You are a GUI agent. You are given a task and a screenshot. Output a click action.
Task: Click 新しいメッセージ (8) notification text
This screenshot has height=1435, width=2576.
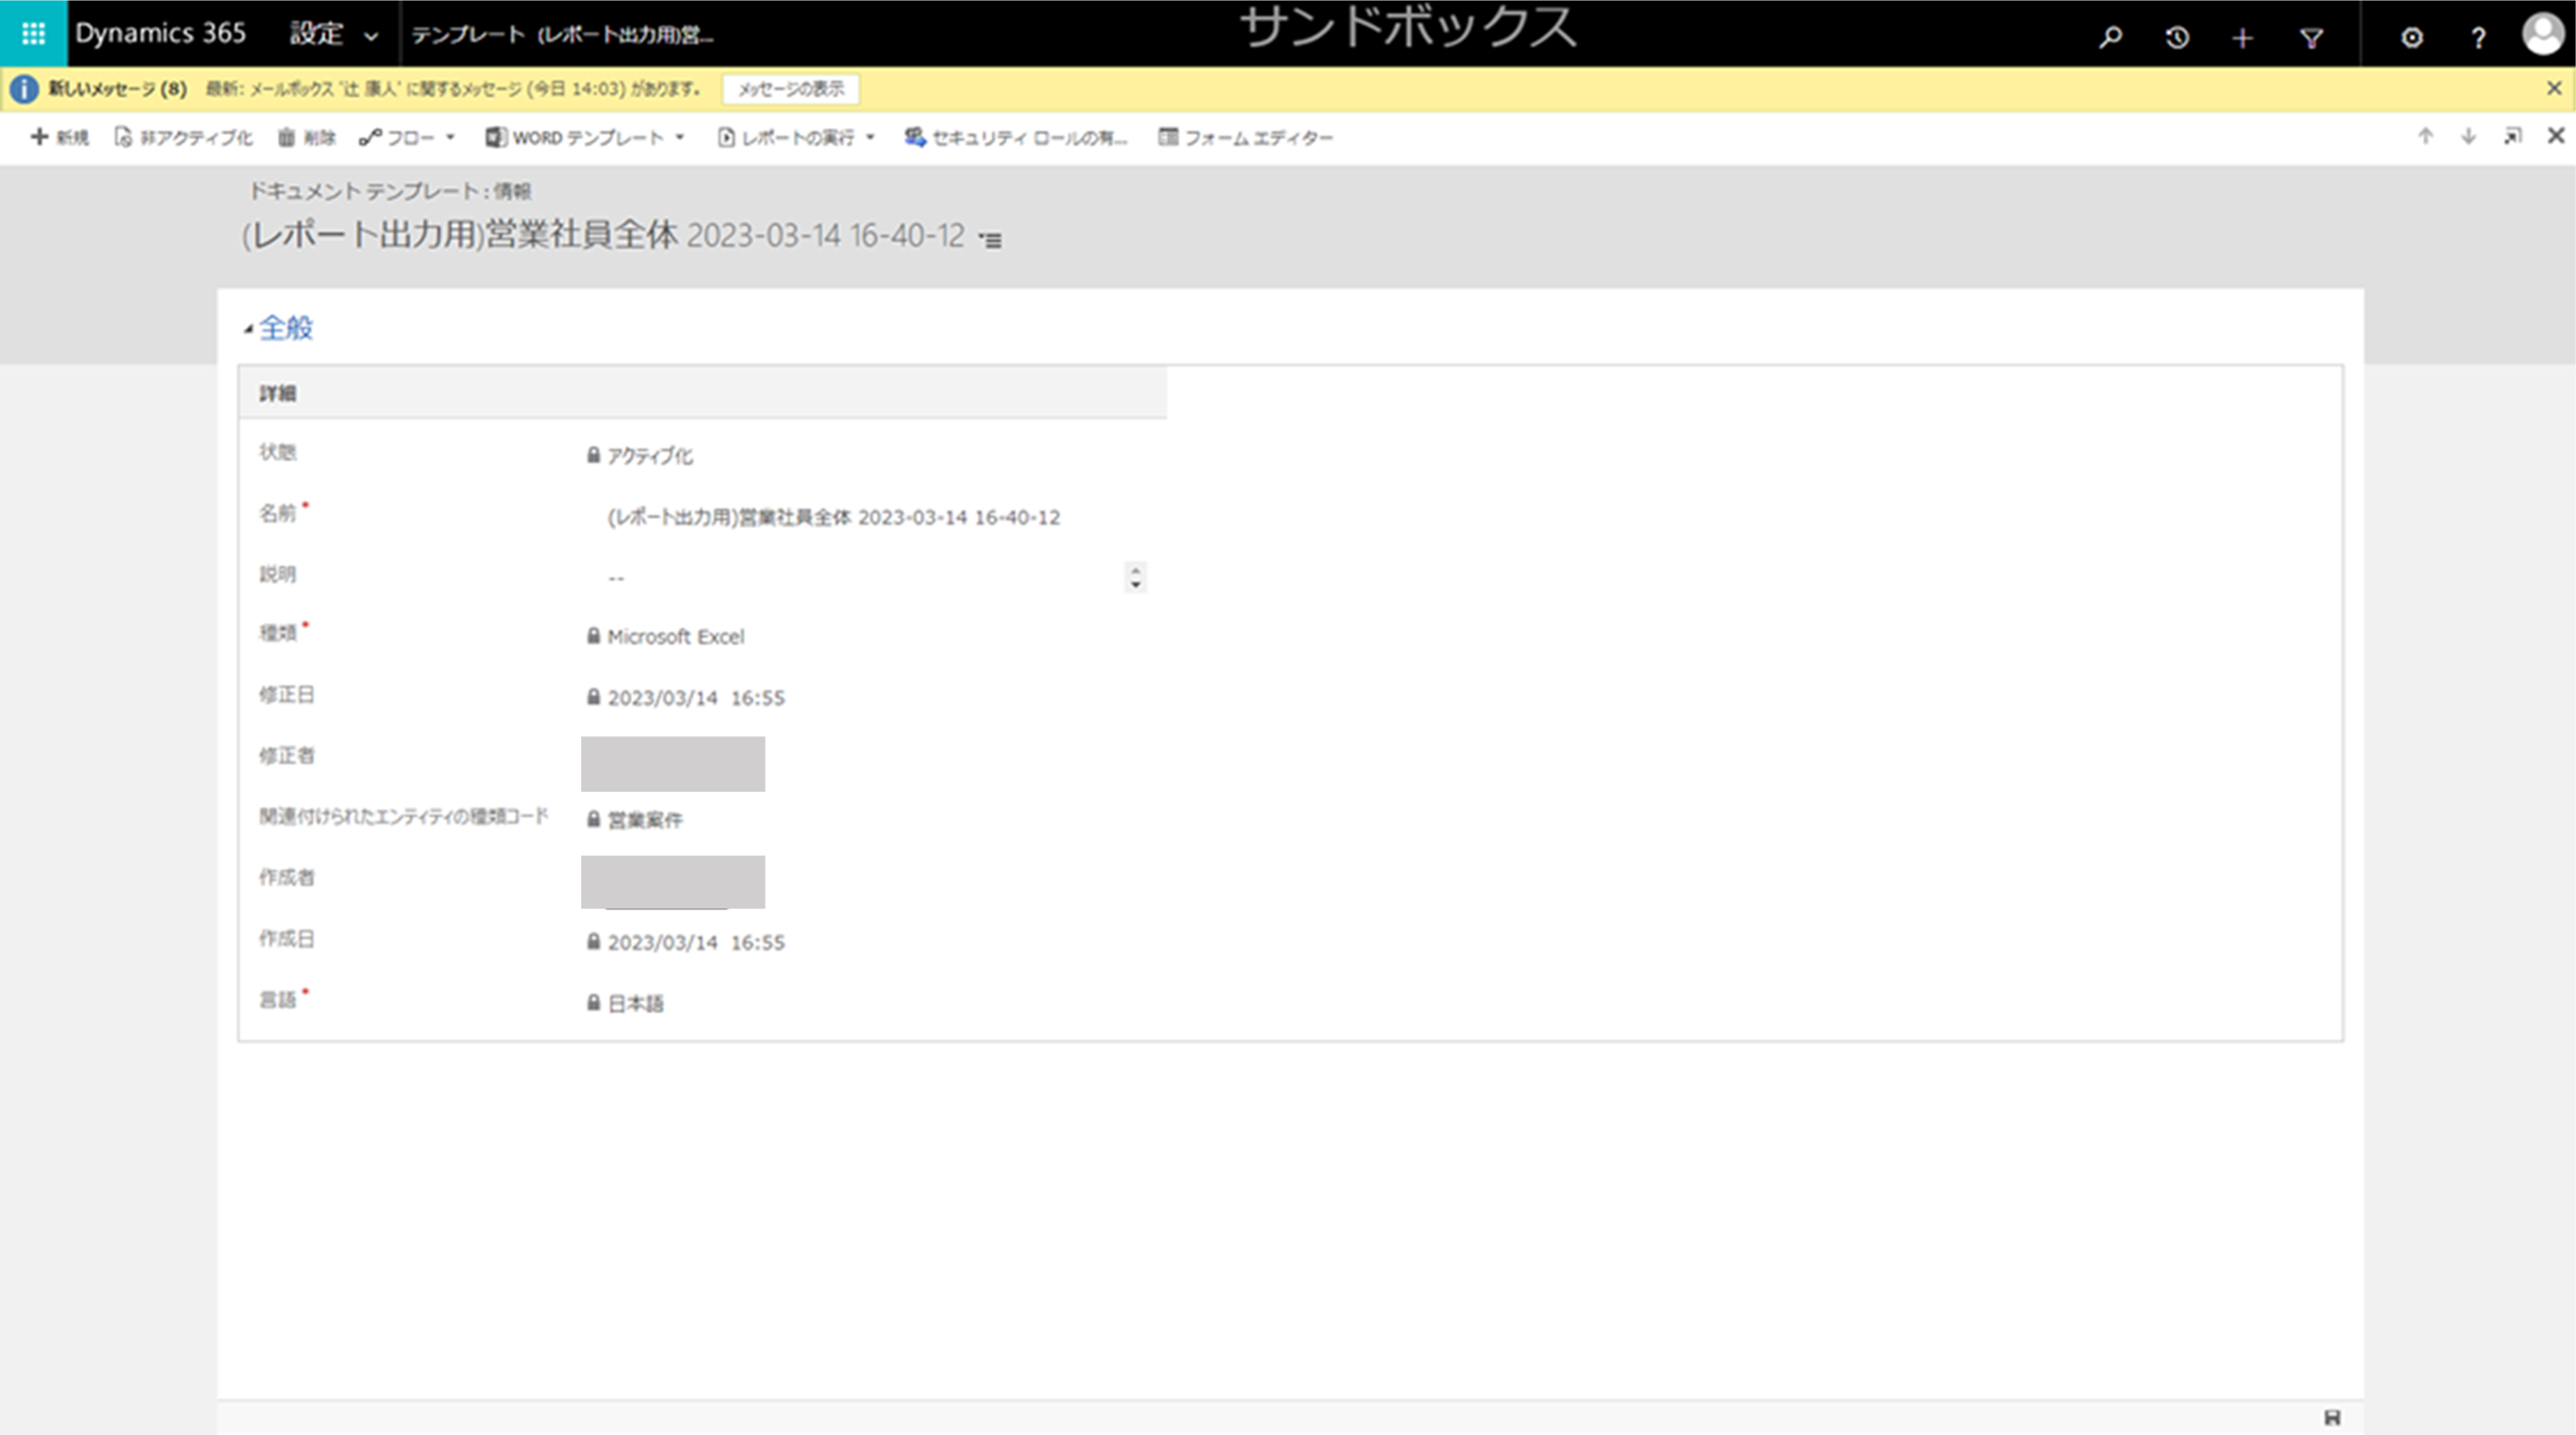tap(118, 89)
